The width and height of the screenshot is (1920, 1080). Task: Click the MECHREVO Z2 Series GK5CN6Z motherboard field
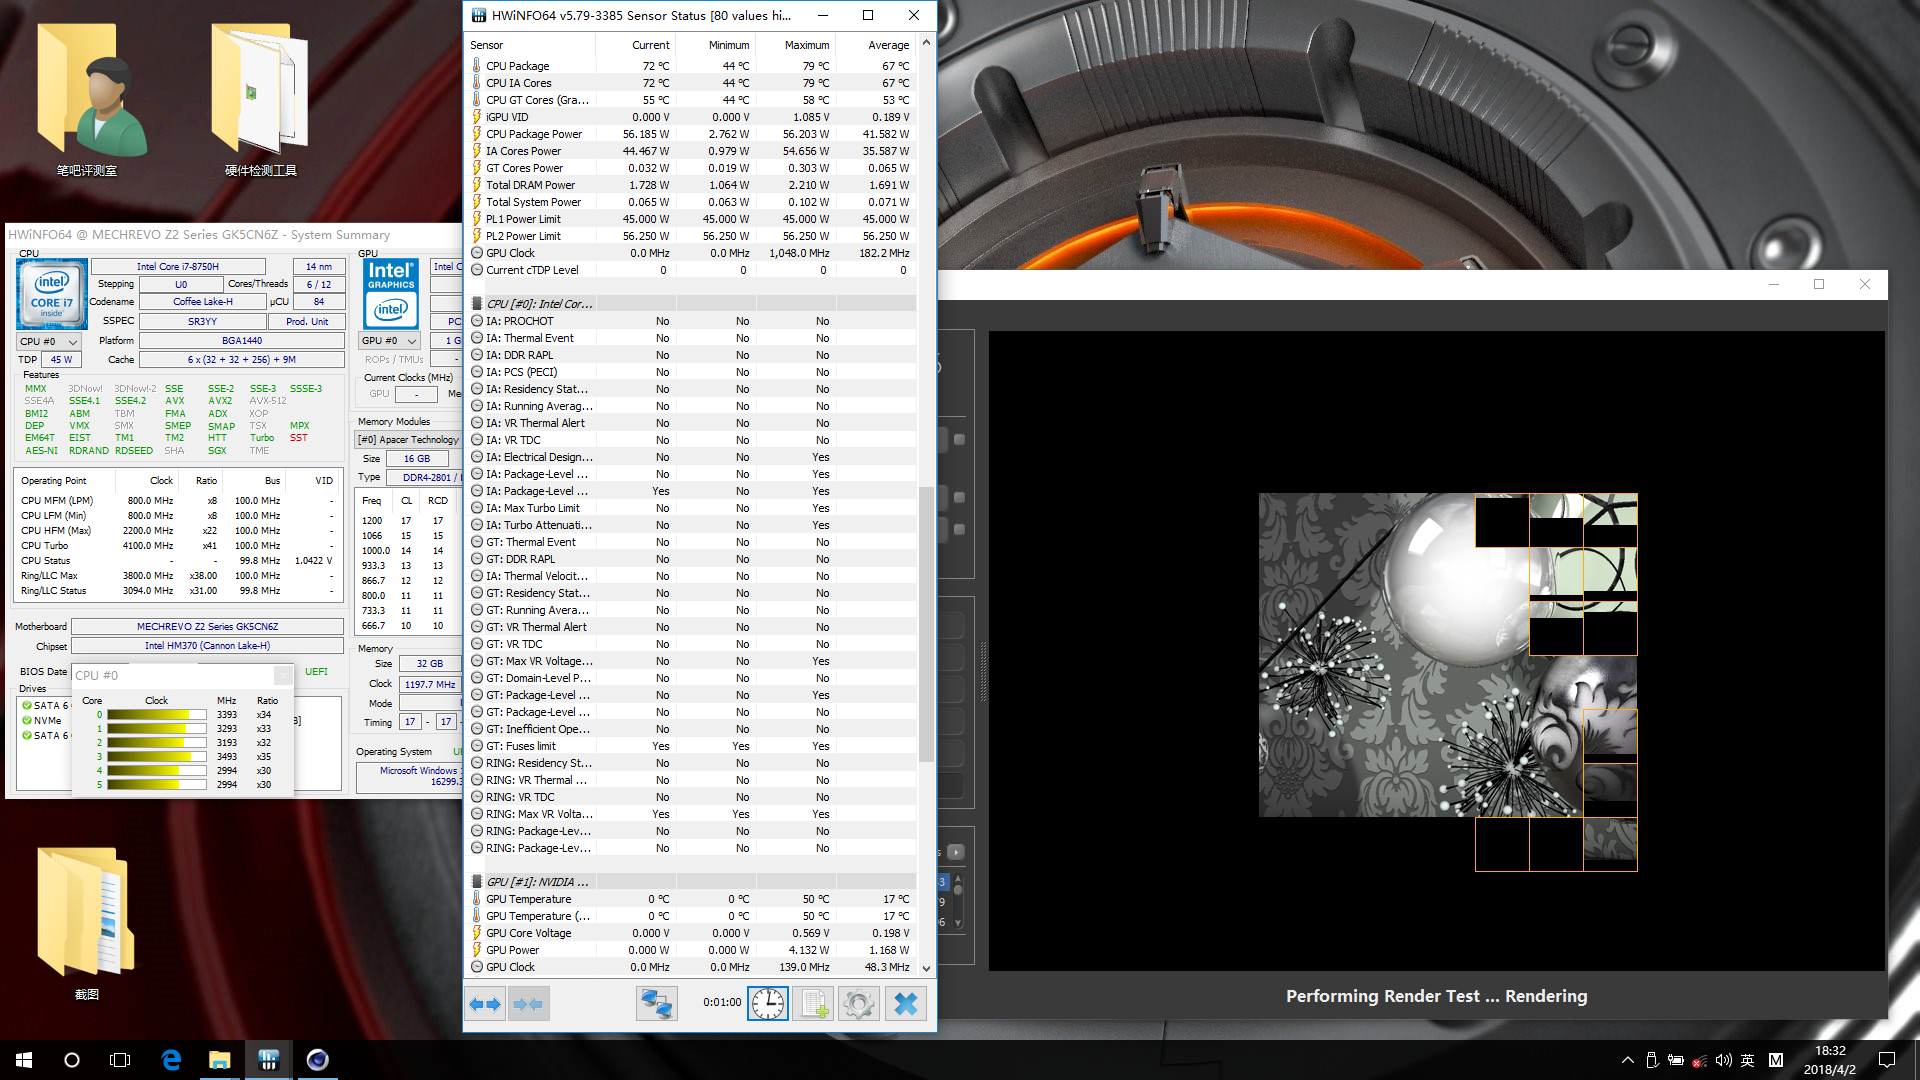pos(207,627)
